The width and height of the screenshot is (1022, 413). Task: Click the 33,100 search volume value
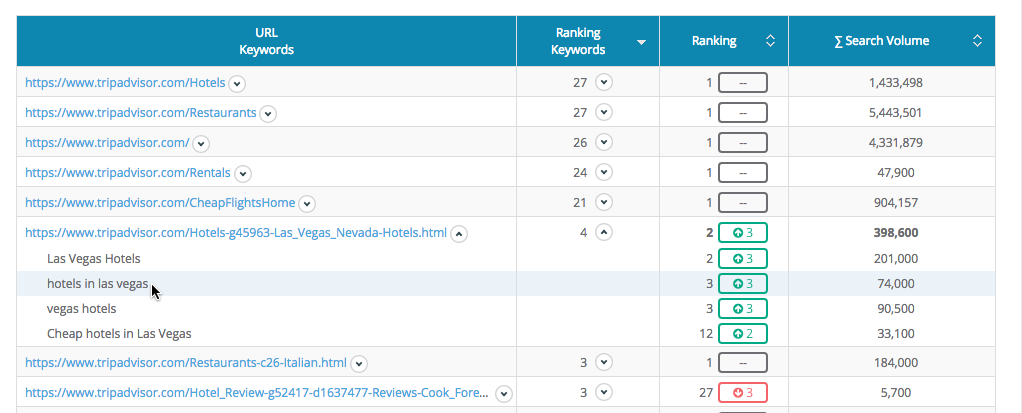coord(896,334)
